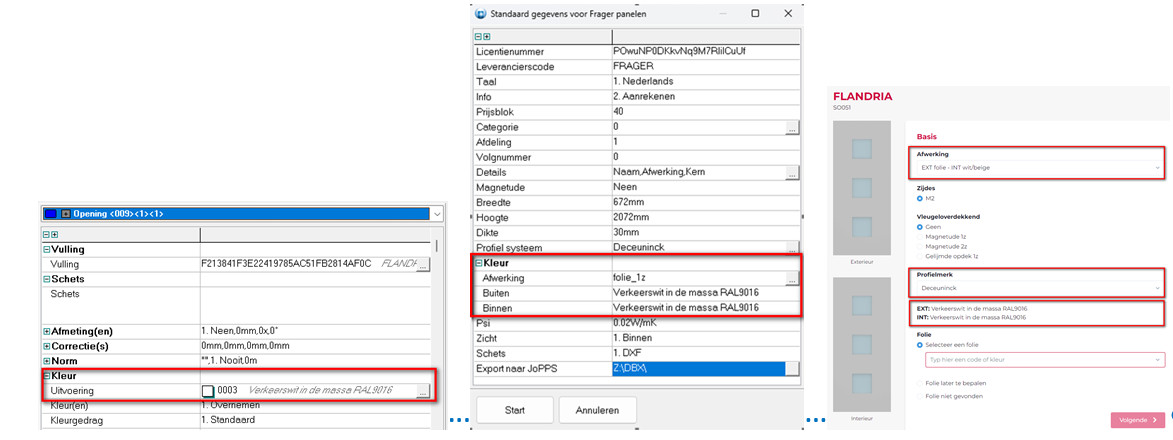Click Prijsblok value 40

coord(705,112)
